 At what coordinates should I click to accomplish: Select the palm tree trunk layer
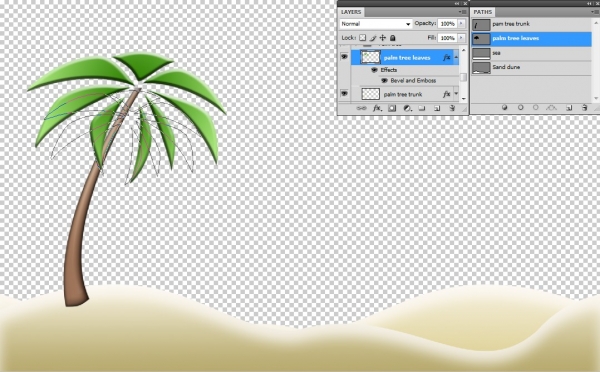coord(405,94)
